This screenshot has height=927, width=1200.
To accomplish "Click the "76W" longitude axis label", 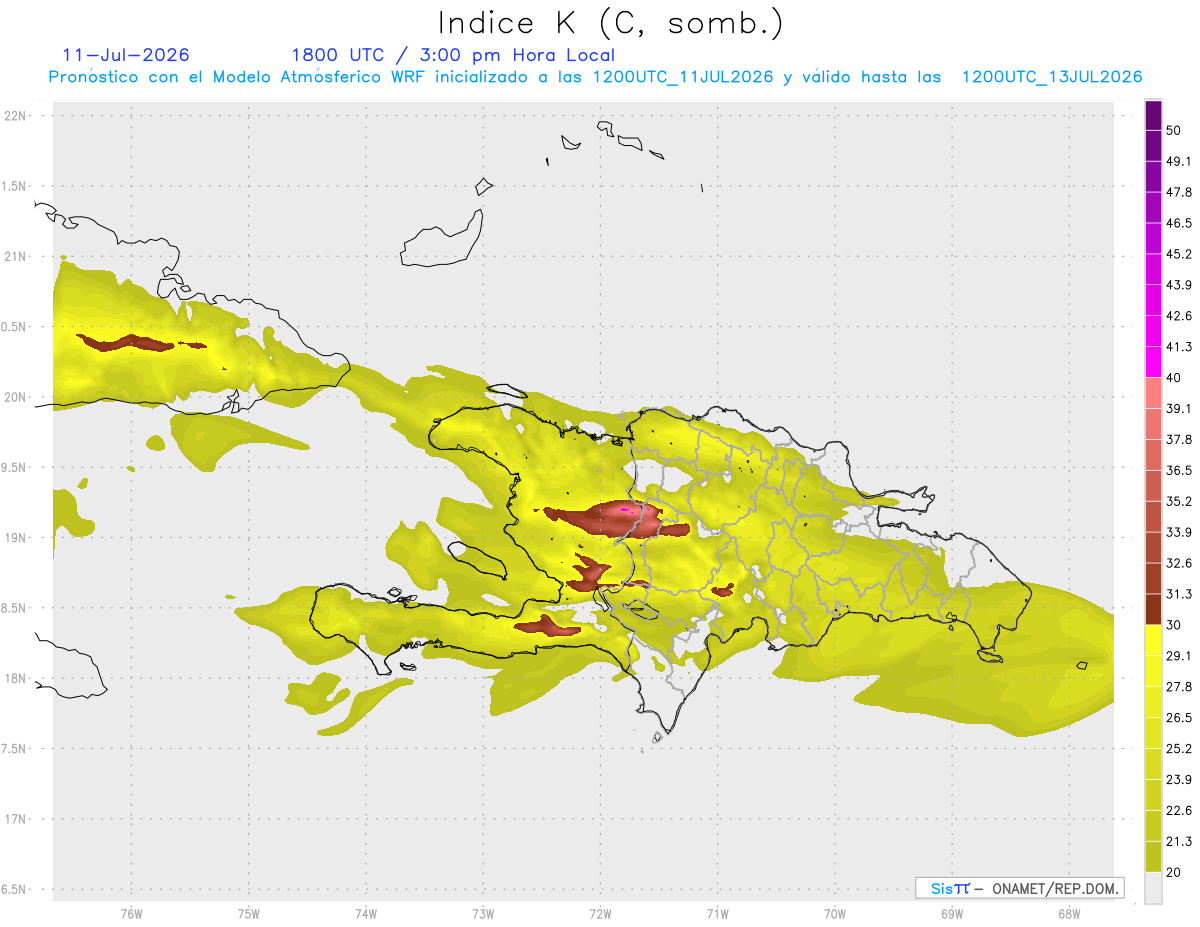I will pyautogui.click(x=131, y=914).
